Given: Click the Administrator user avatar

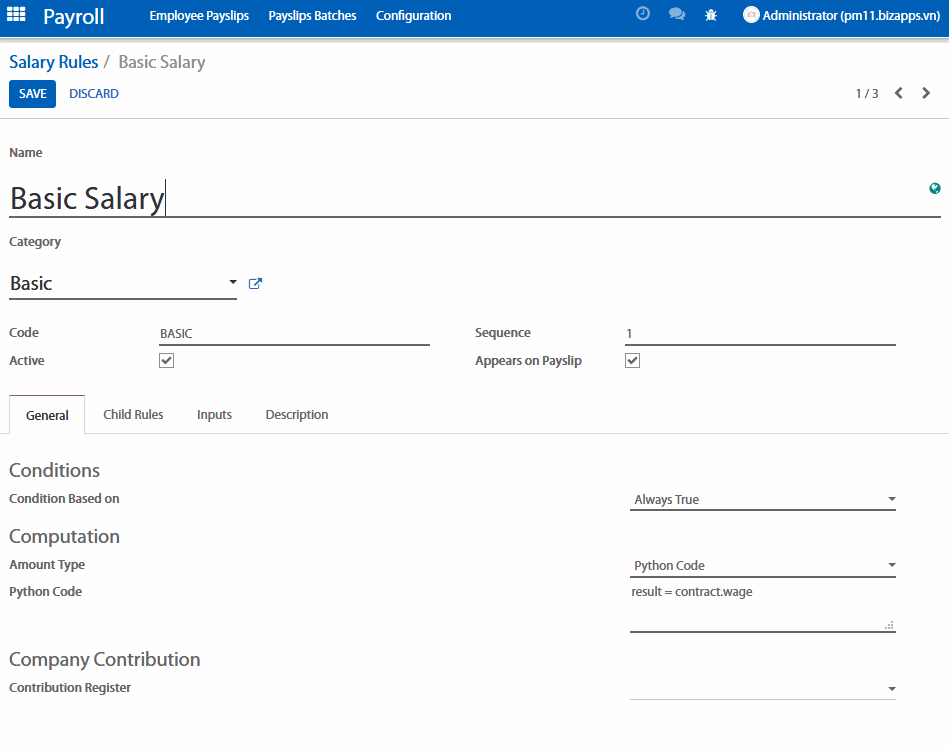Looking at the screenshot, I should 750,16.
